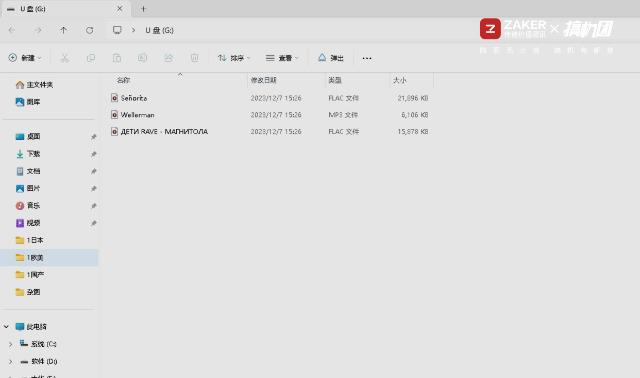640x378 pixels.
Task: Open the 1日本 folder in sidebar
Action: point(29,240)
